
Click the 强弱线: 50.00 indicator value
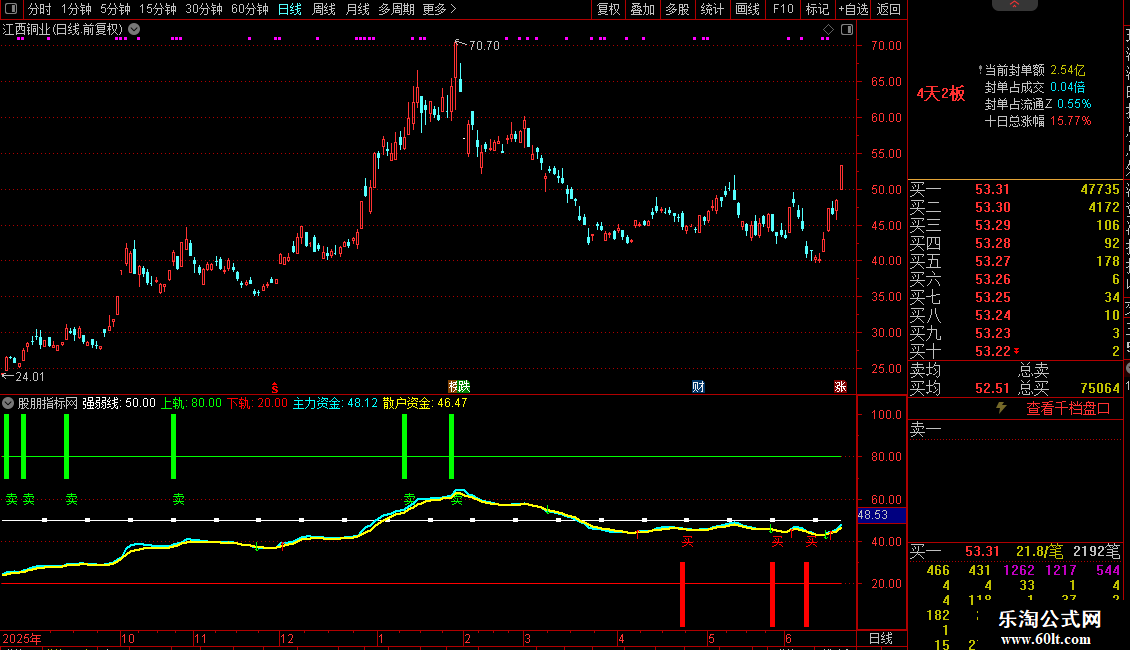click(x=119, y=403)
